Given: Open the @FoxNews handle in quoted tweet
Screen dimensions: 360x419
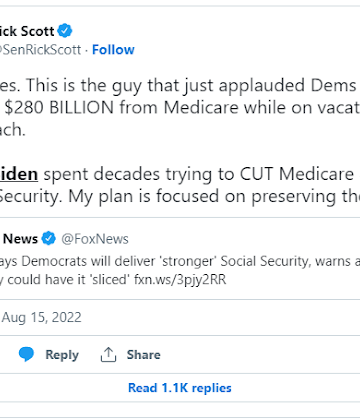Looking at the screenshot, I should coord(95,239).
